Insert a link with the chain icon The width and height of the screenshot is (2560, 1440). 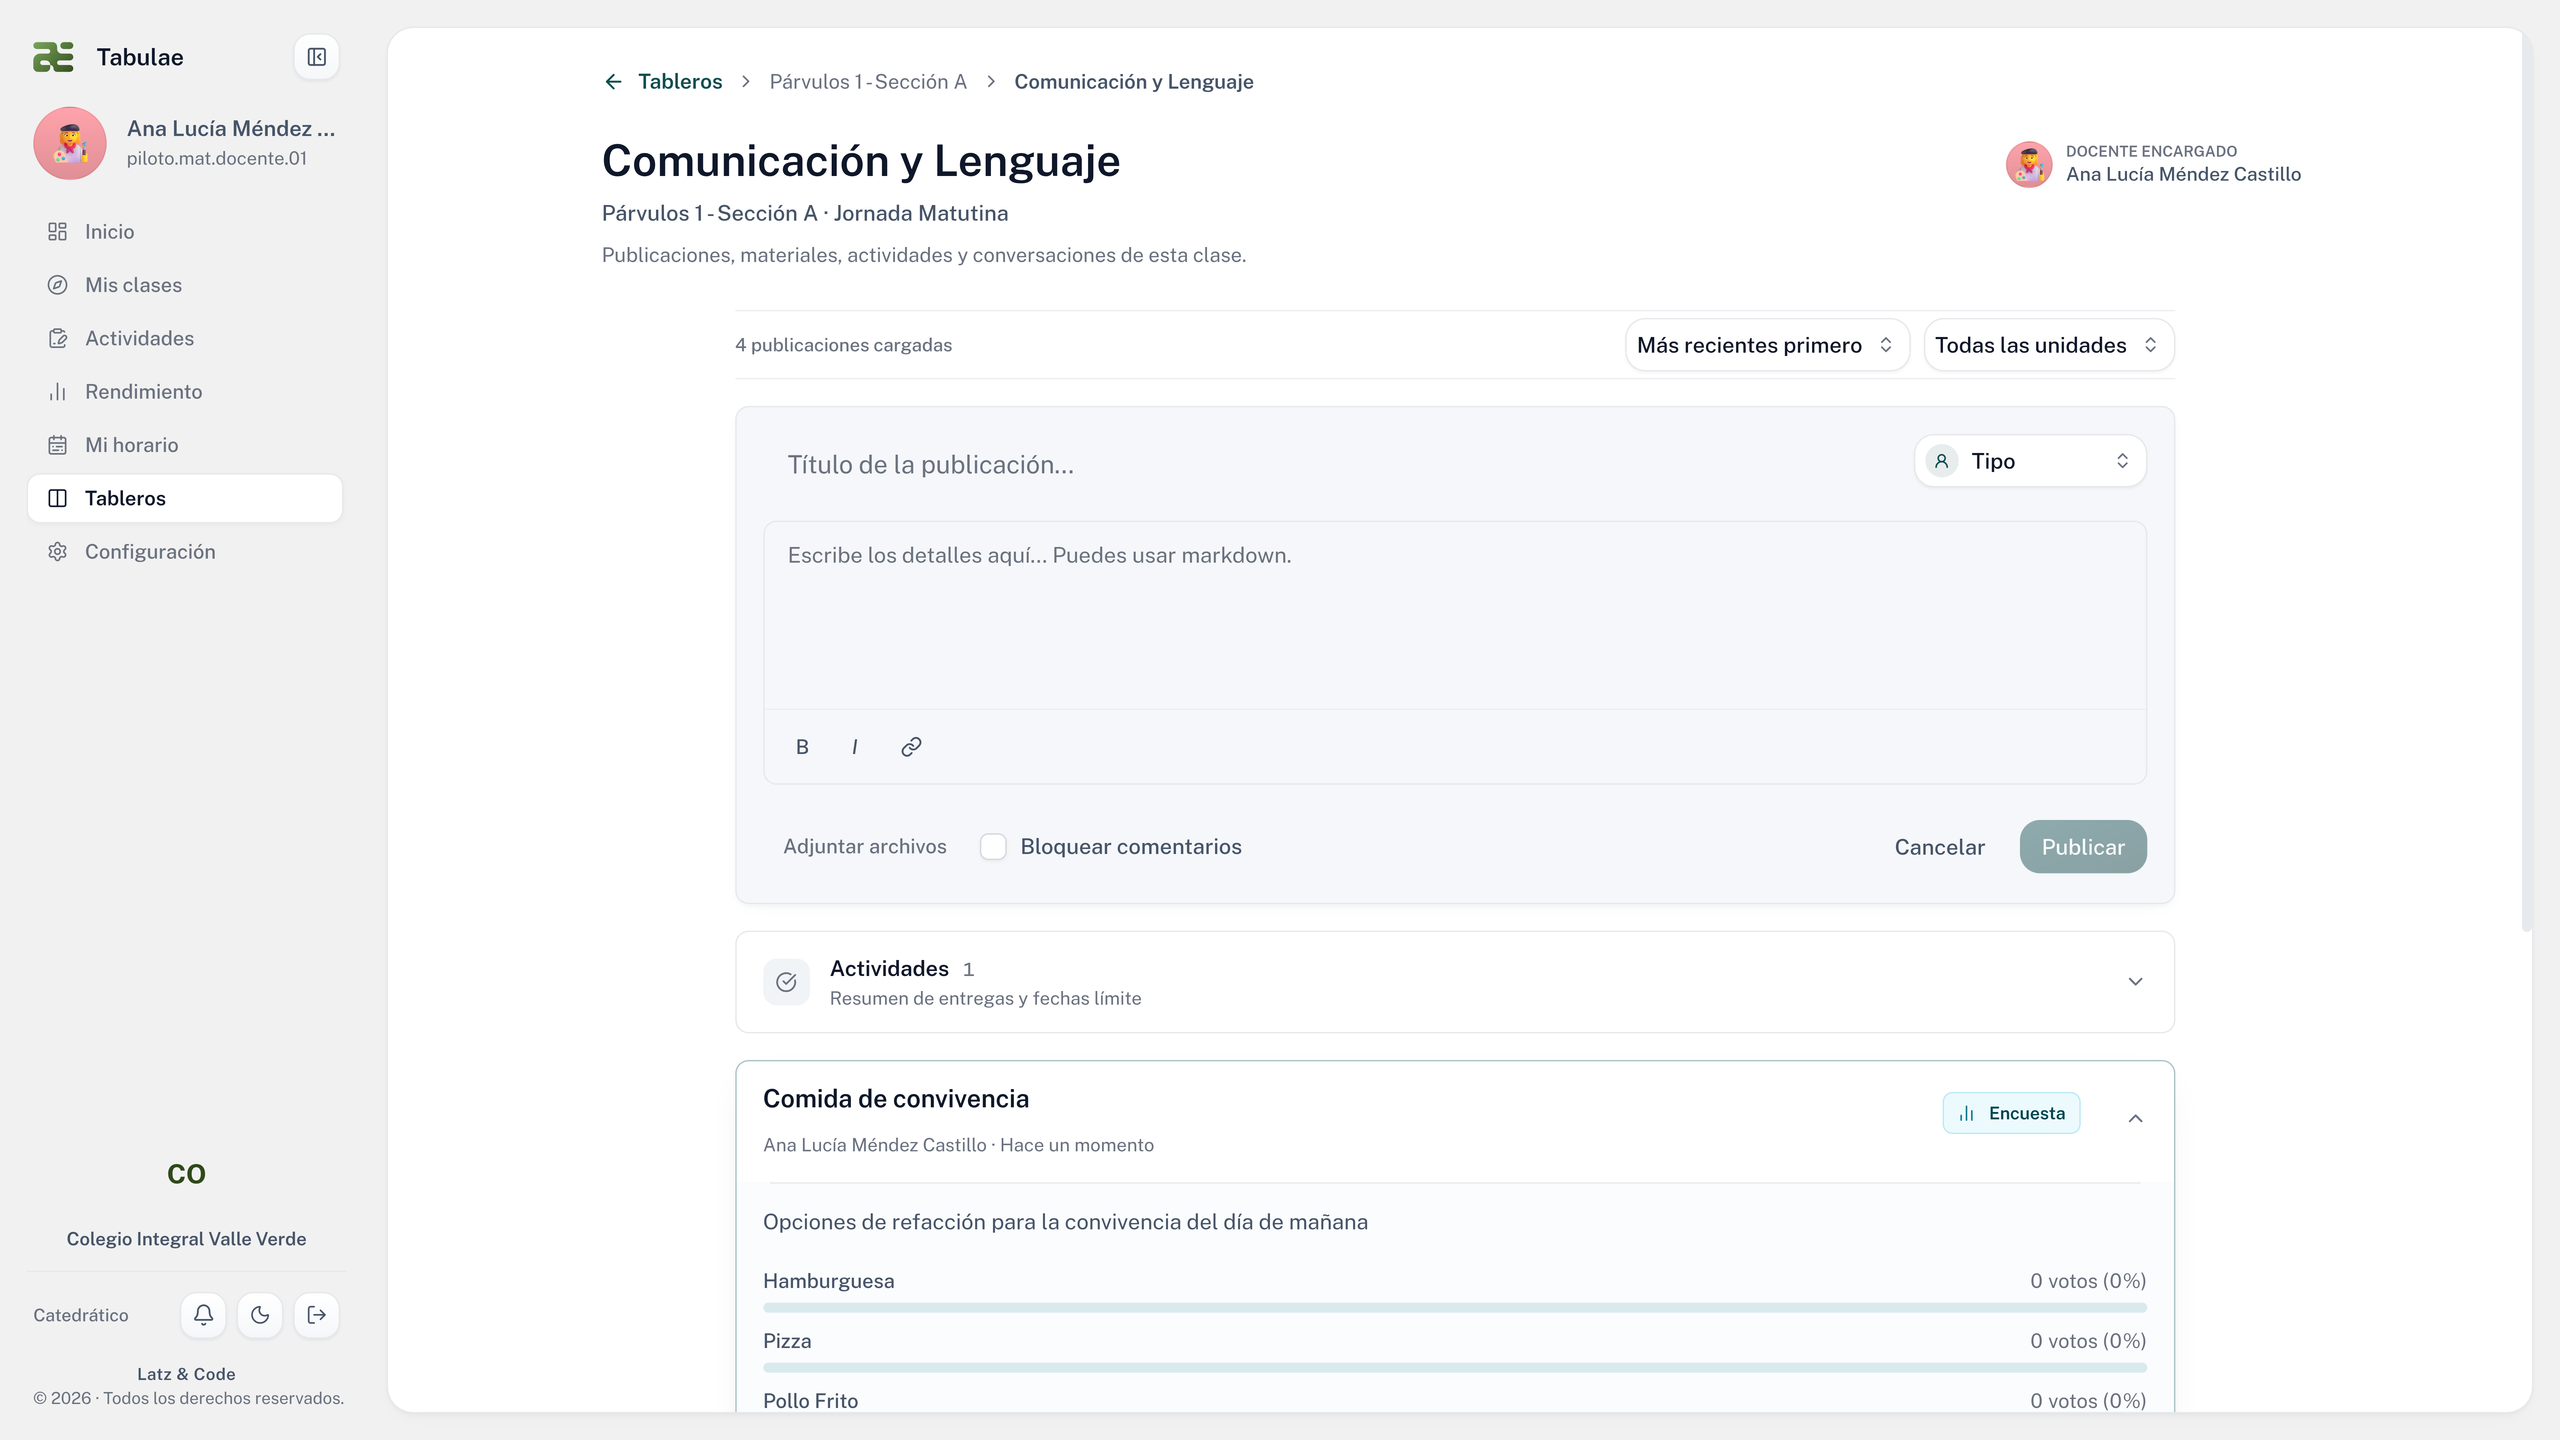point(910,746)
